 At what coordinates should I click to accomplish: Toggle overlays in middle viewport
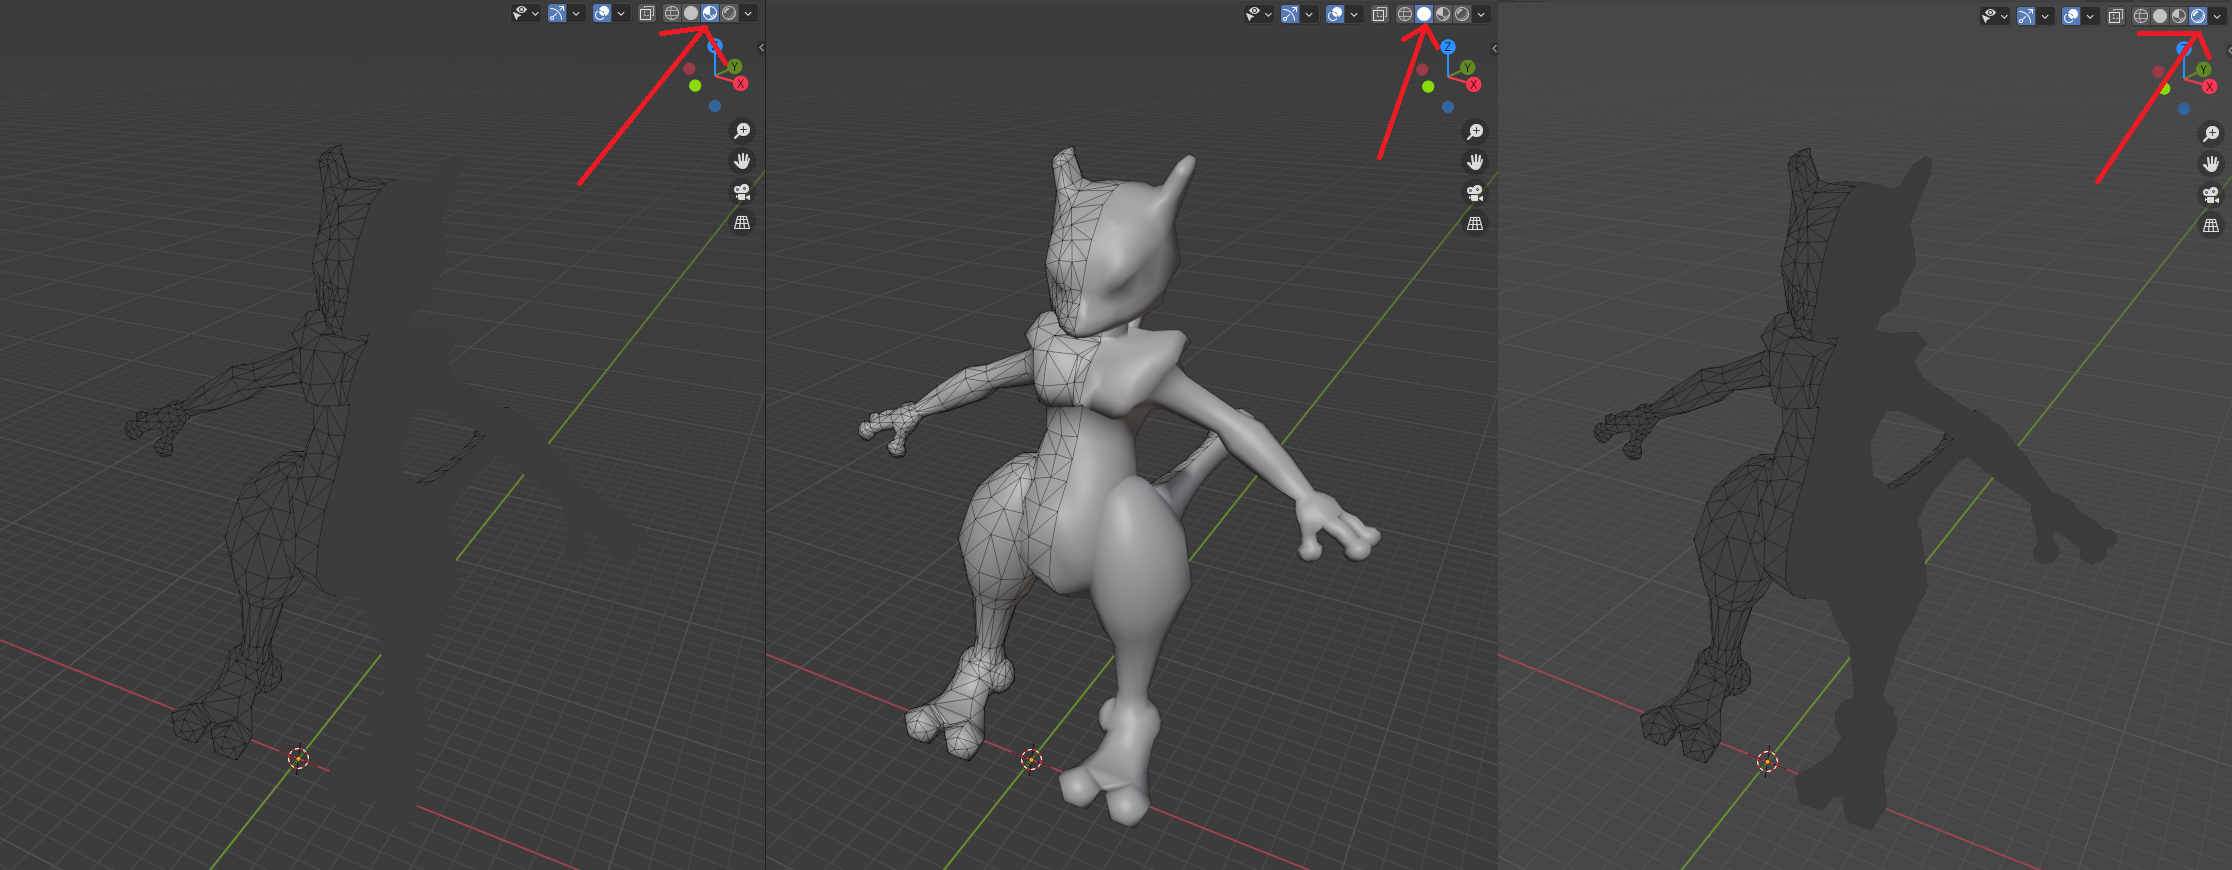[1335, 14]
